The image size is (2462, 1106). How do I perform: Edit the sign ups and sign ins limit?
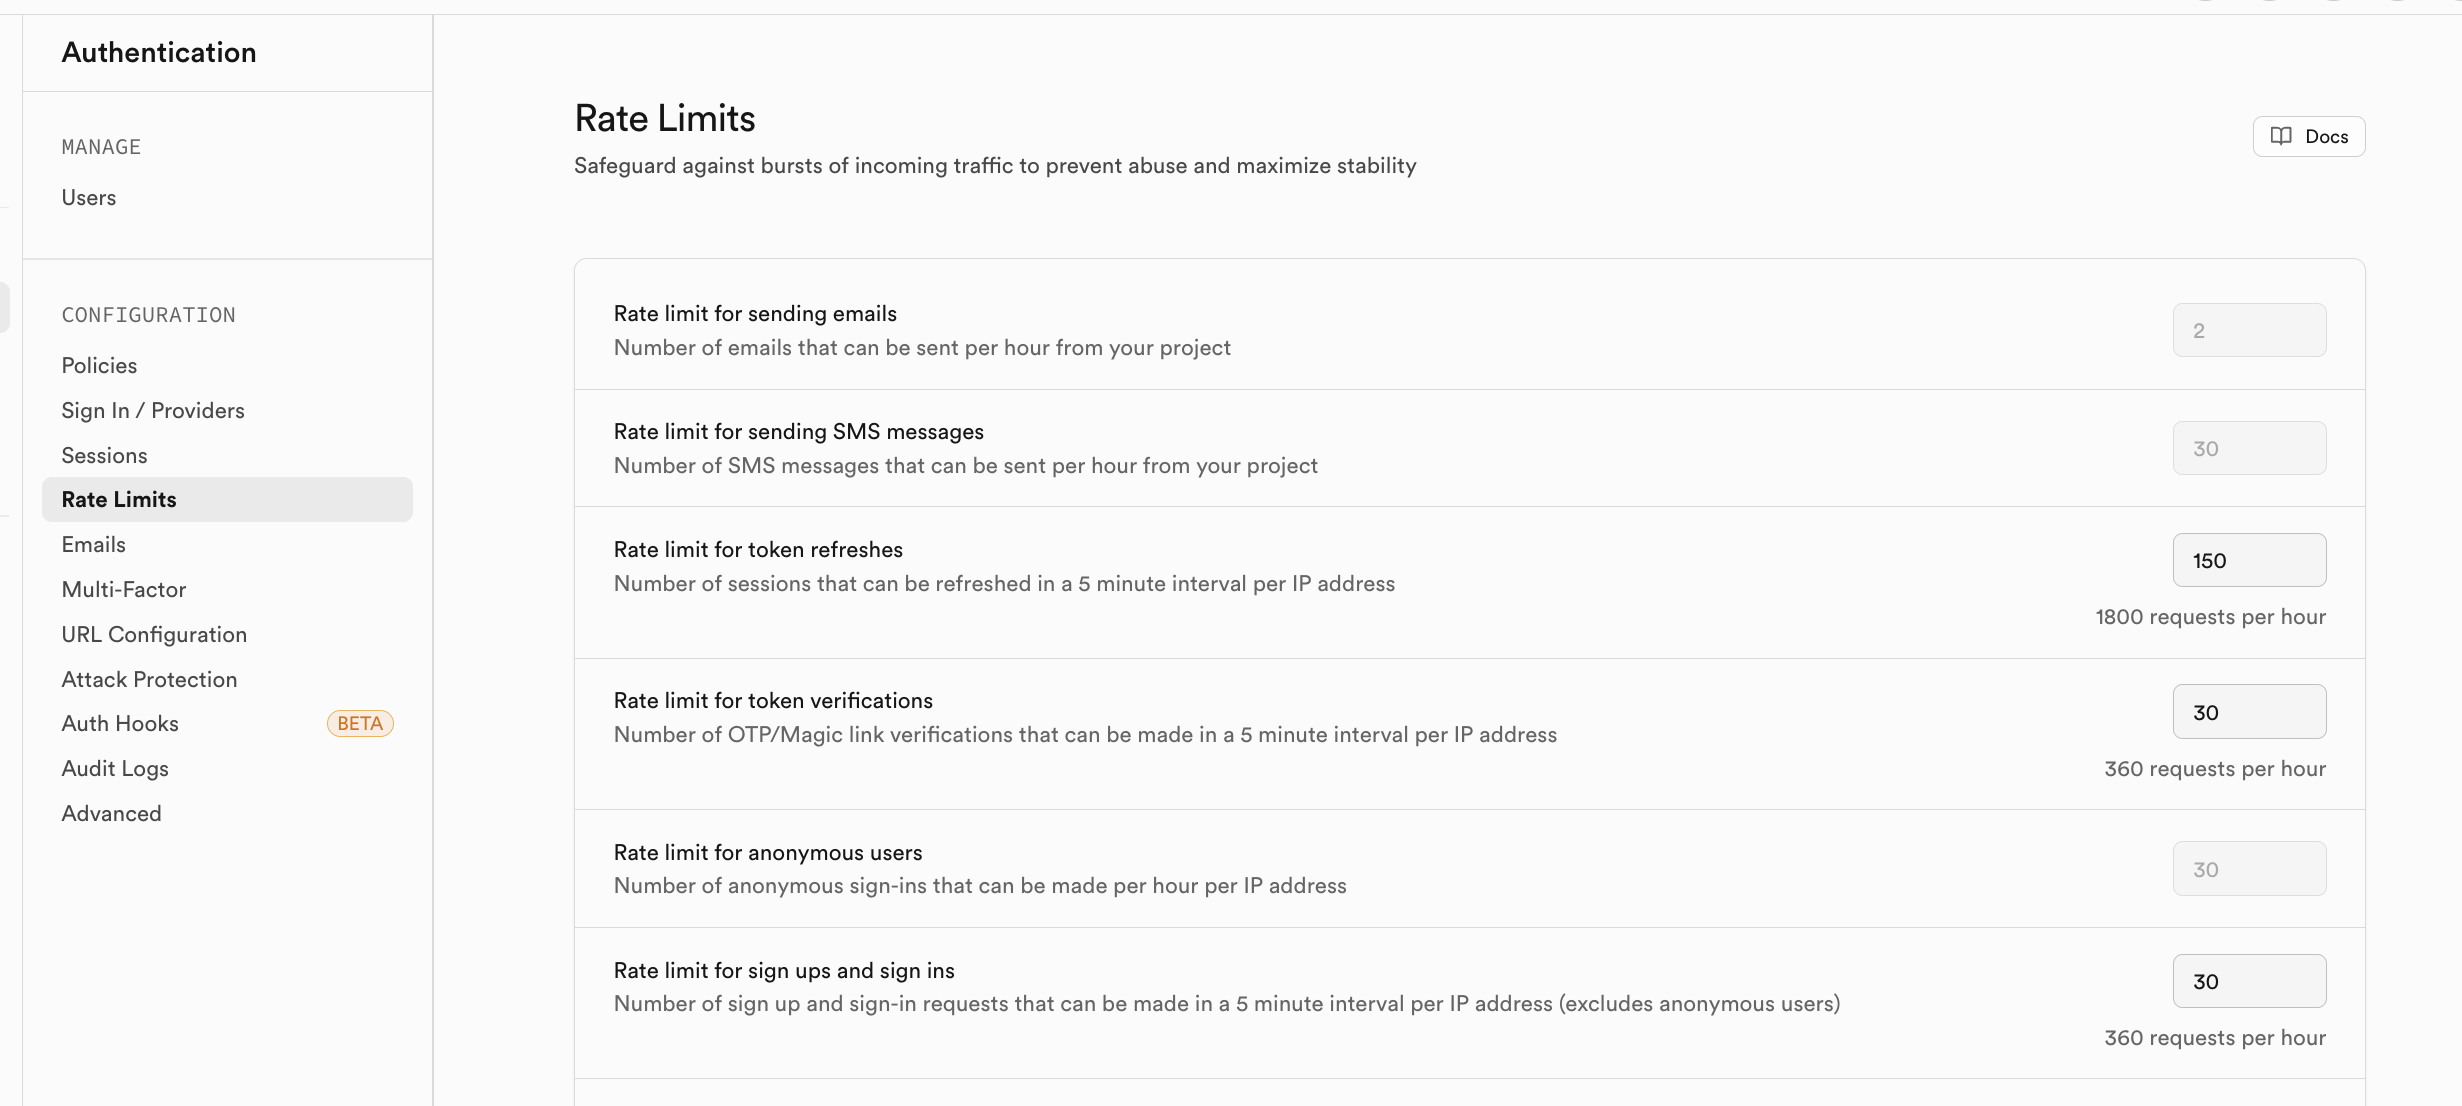point(2249,982)
